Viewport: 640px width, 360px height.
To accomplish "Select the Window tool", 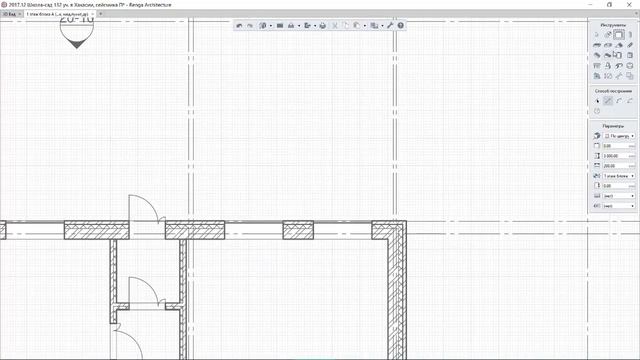I will (x=630, y=56).
